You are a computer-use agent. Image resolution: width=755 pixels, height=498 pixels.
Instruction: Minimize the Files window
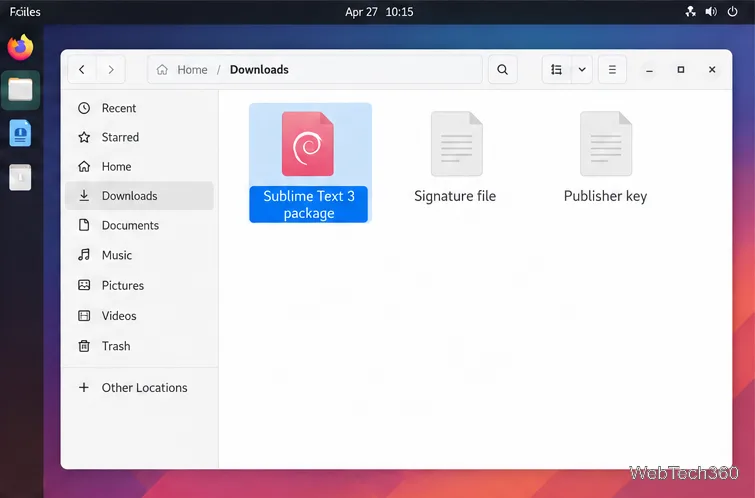click(649, 70)
